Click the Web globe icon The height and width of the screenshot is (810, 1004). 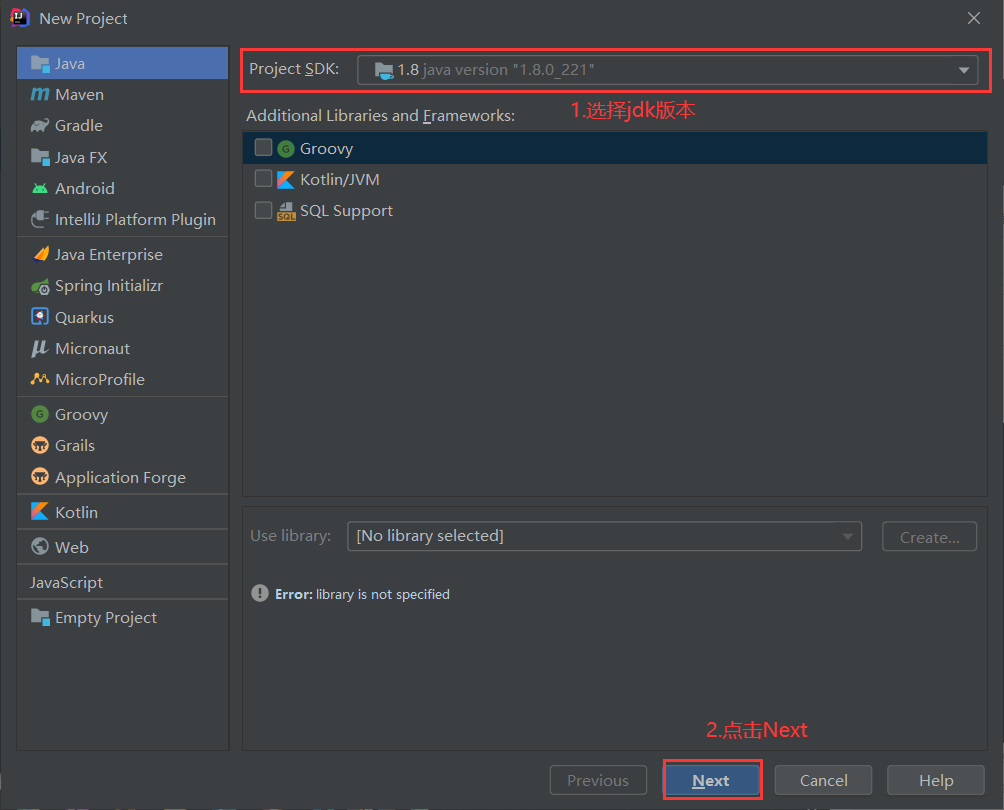(40, 546)
